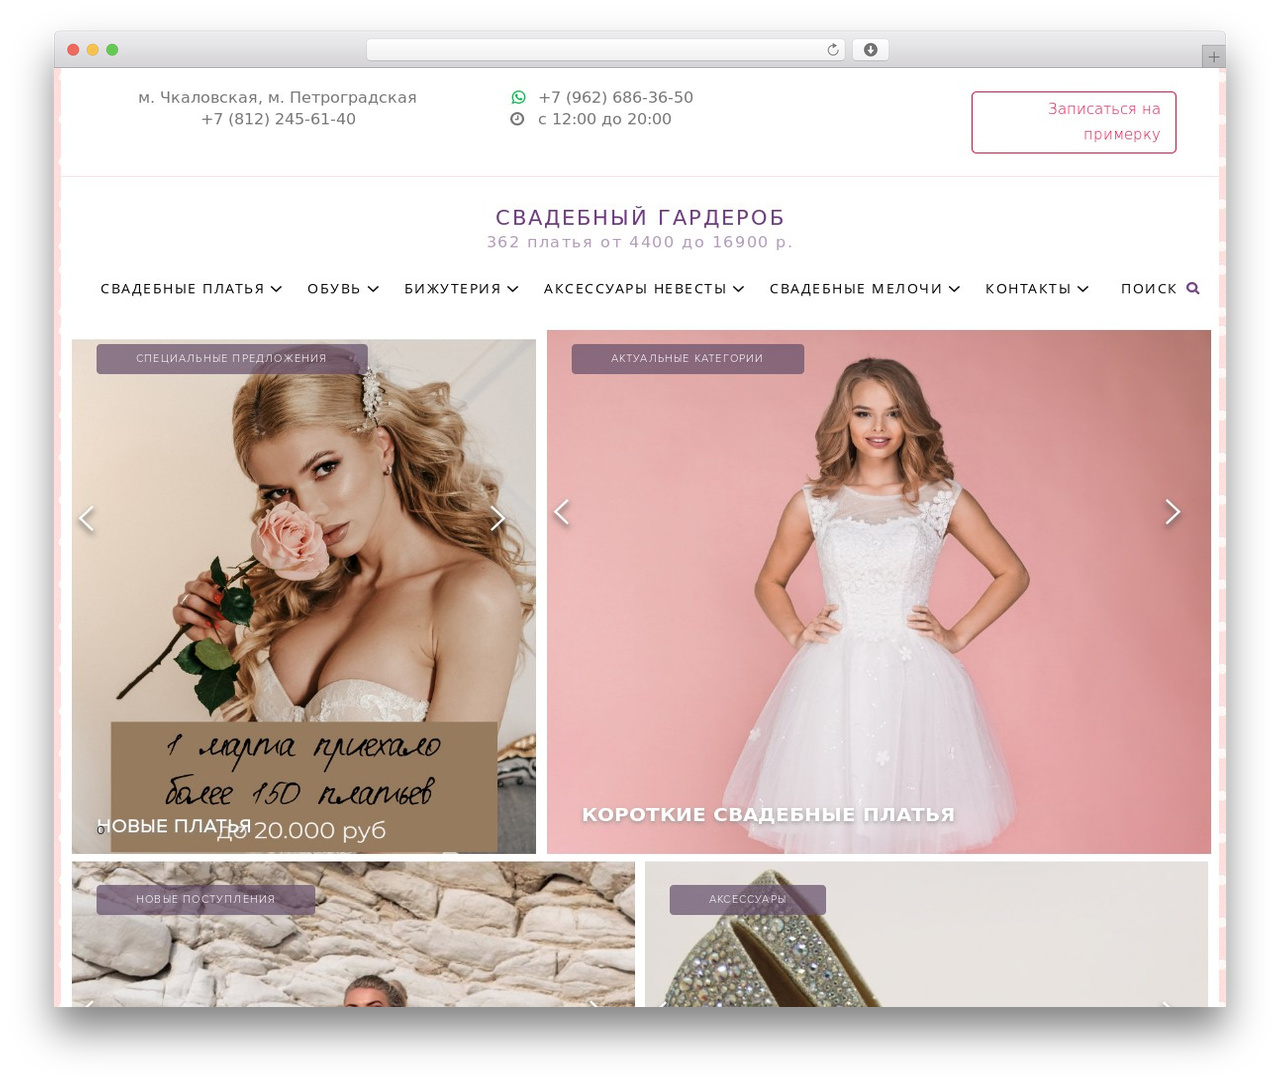This screenshot has width=1280, height=1084.
Task: Call the +7 (962) 686-36-50 number
Action: click(615, 98)
